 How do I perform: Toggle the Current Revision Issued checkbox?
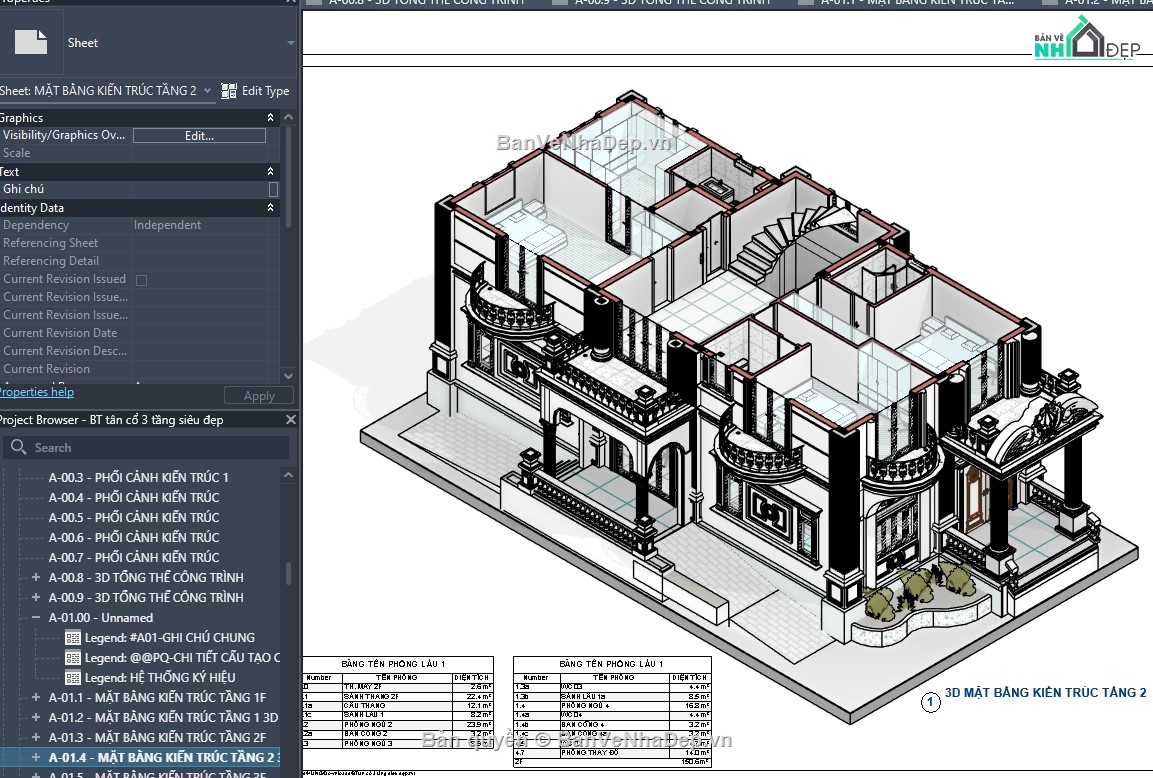point(142,280)
